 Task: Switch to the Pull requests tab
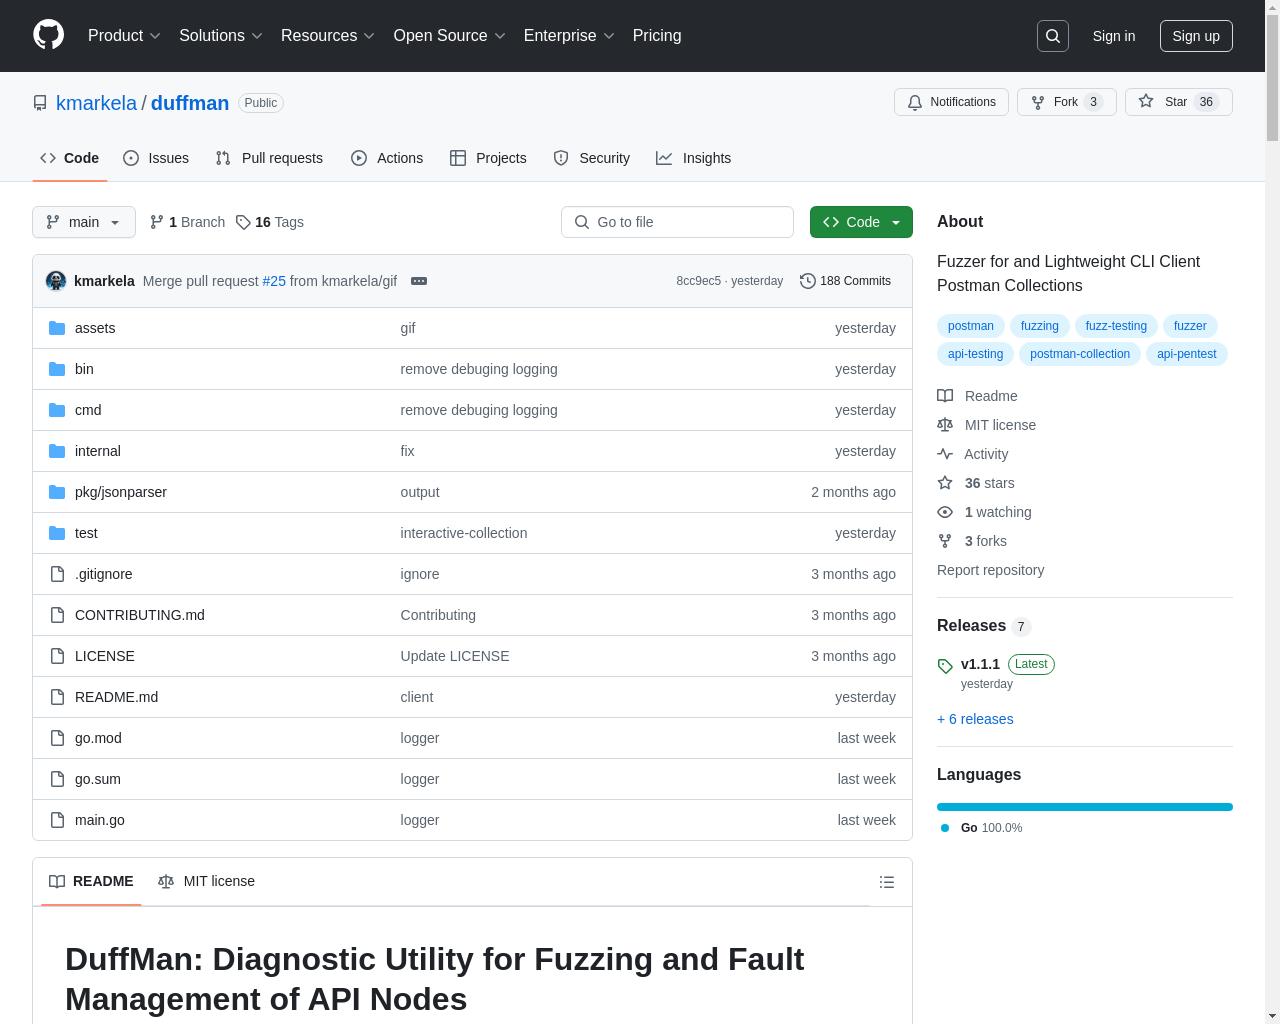tap(269, 158)
